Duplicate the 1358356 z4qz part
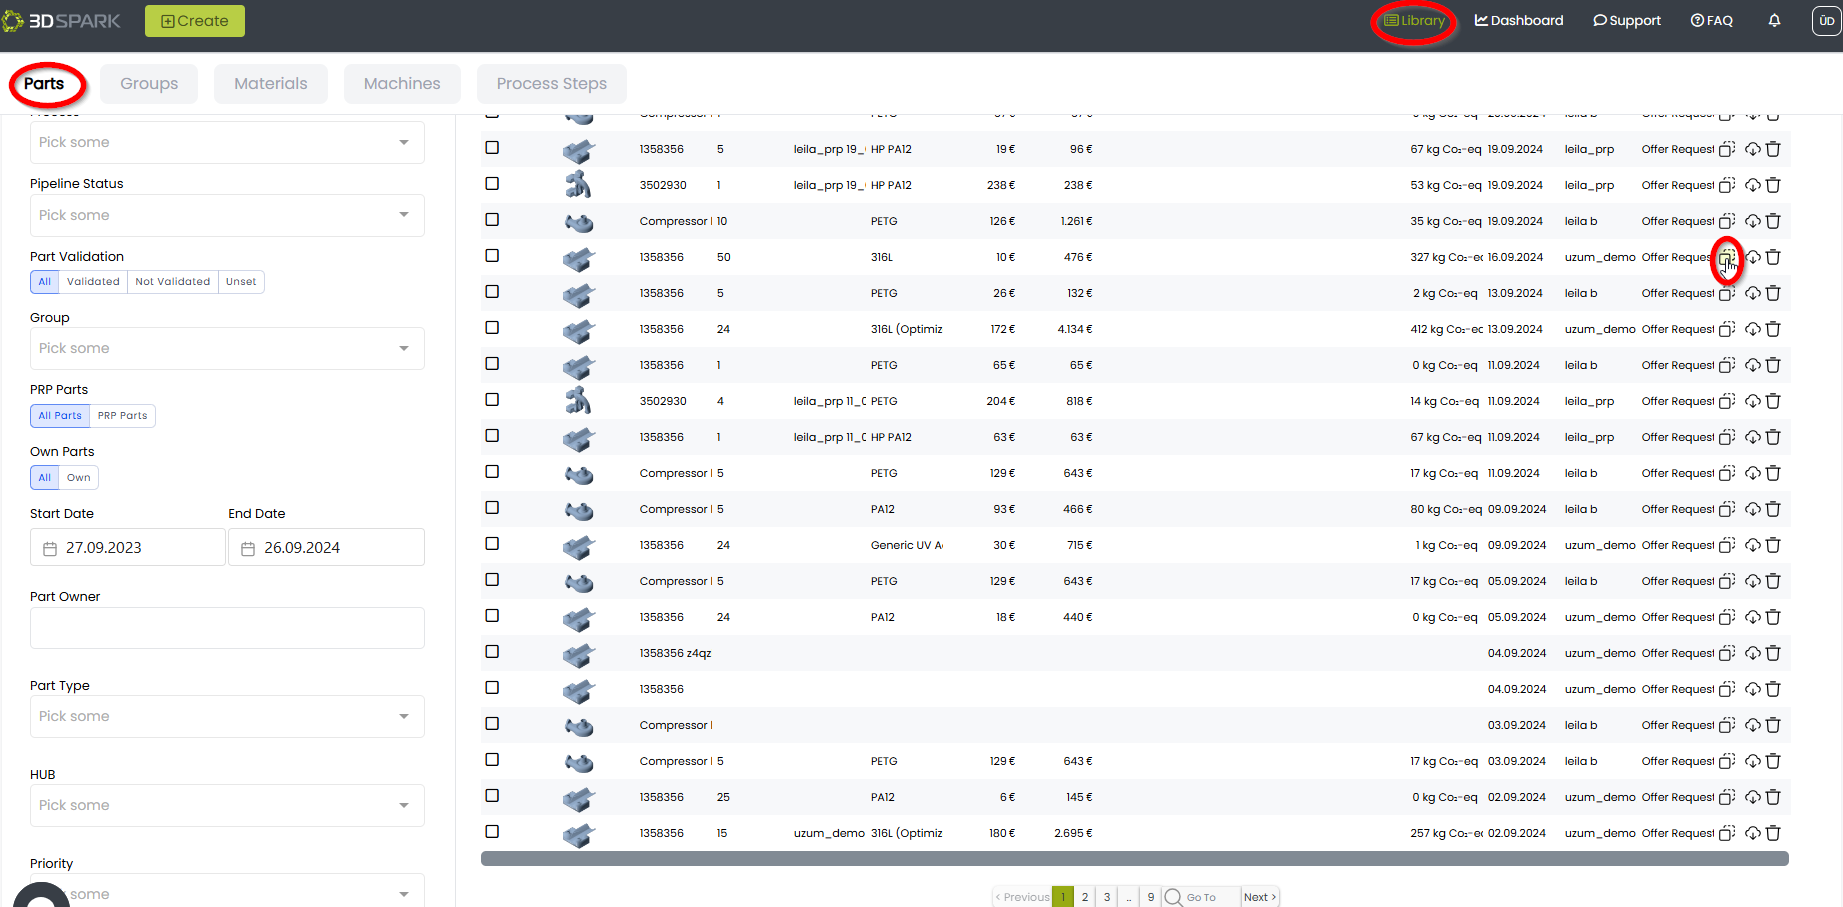The image size is (1843, 907). 1727,653
